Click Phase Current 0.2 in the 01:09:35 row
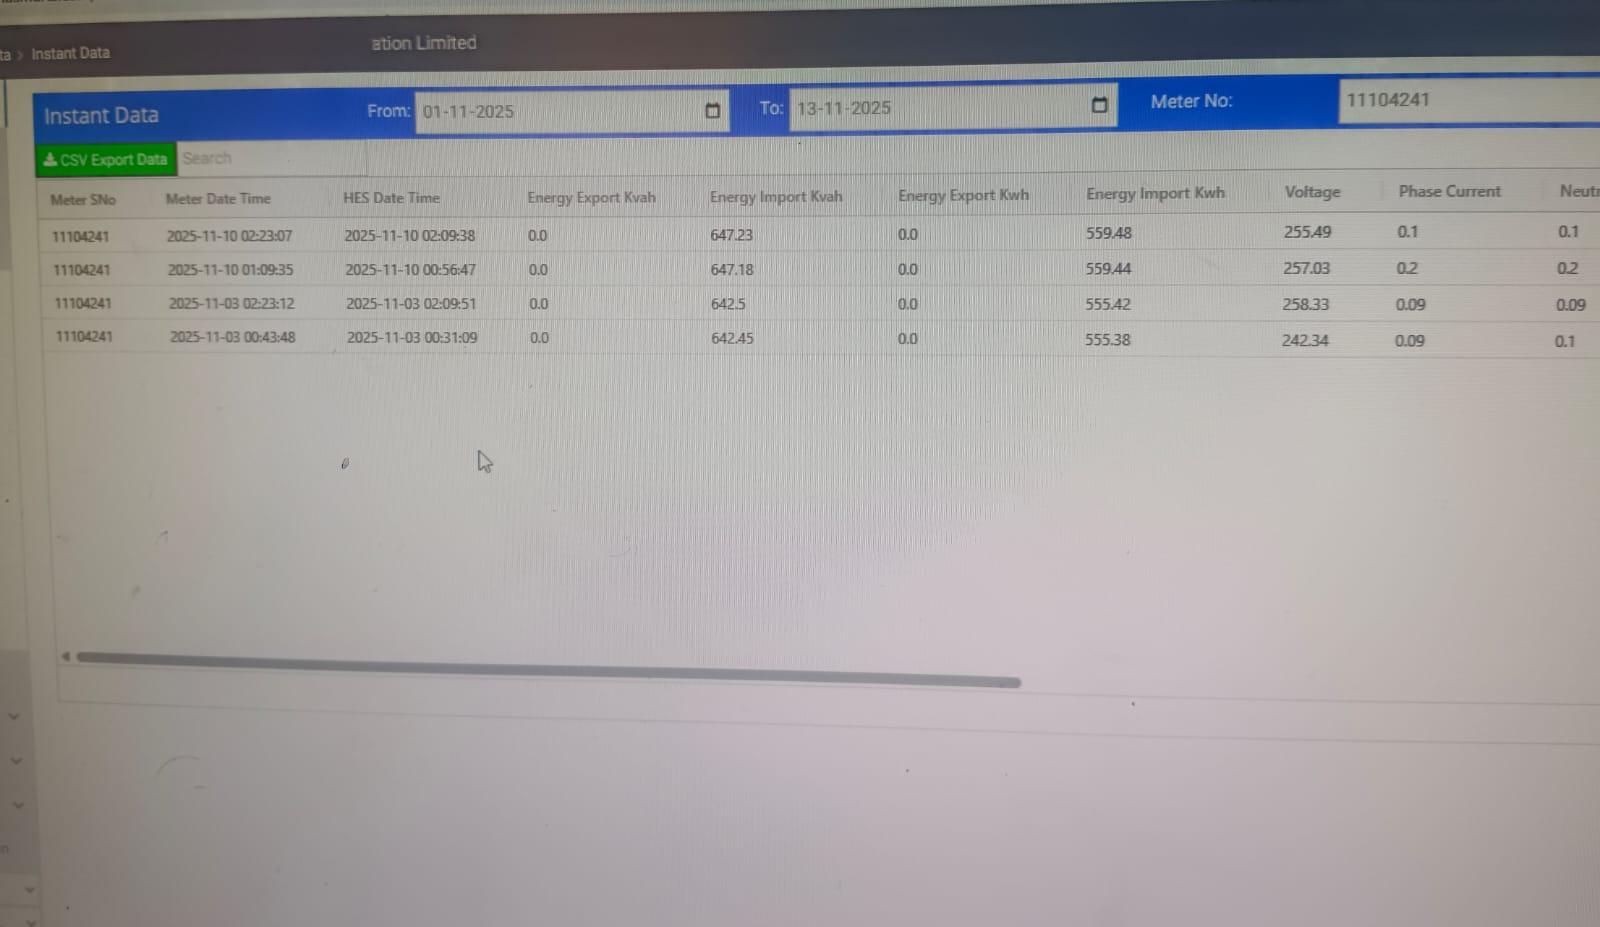This screenshot has width=1600, height=927. click(1407, 268)
